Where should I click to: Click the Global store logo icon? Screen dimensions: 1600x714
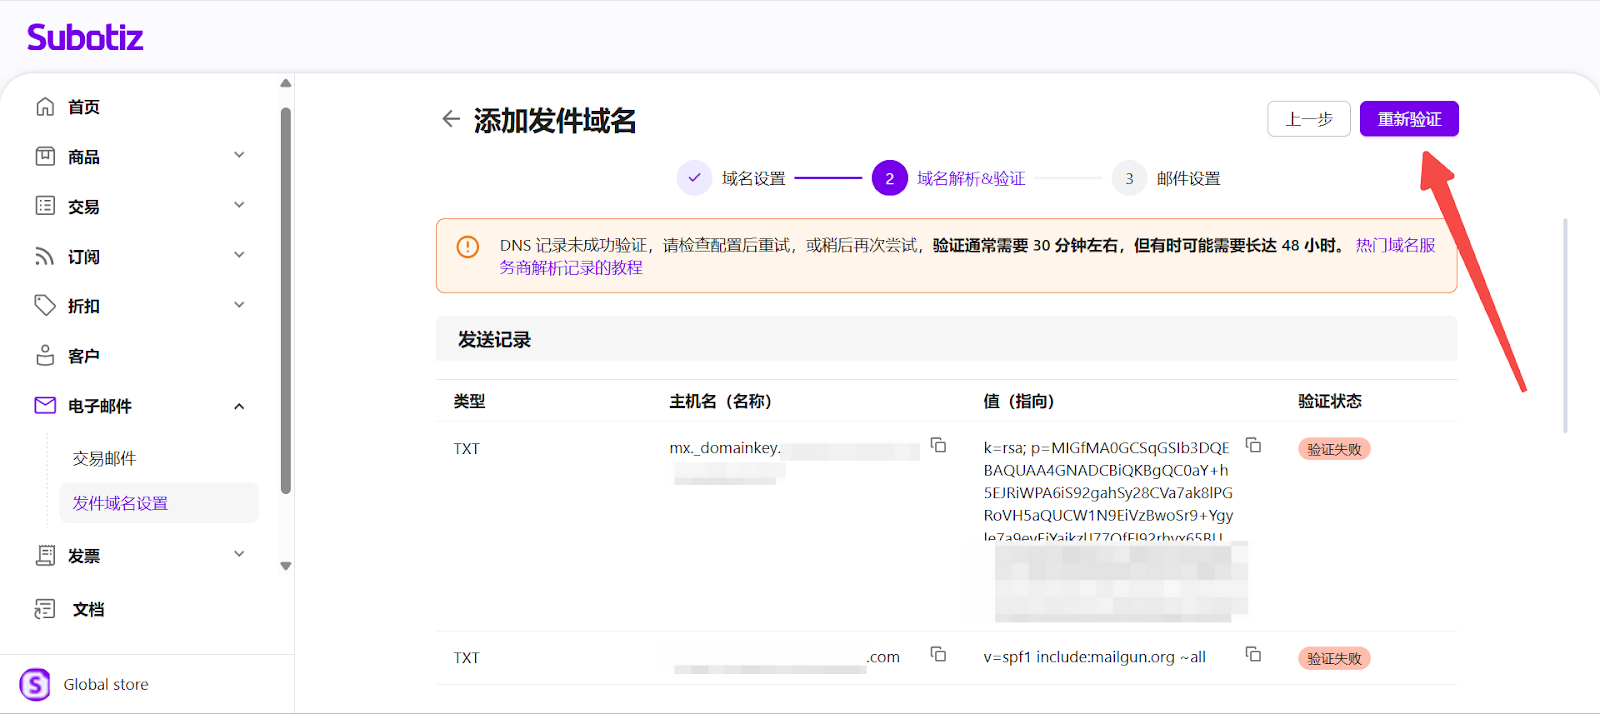point(35,685)
